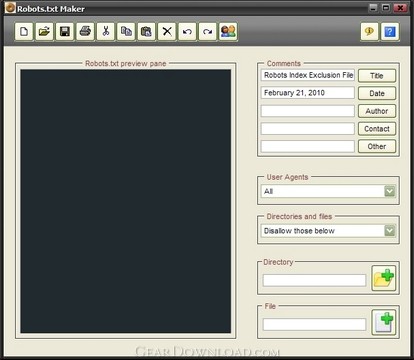
Task: Create a new robots.txt file
Action: click(x=24, y=32)
